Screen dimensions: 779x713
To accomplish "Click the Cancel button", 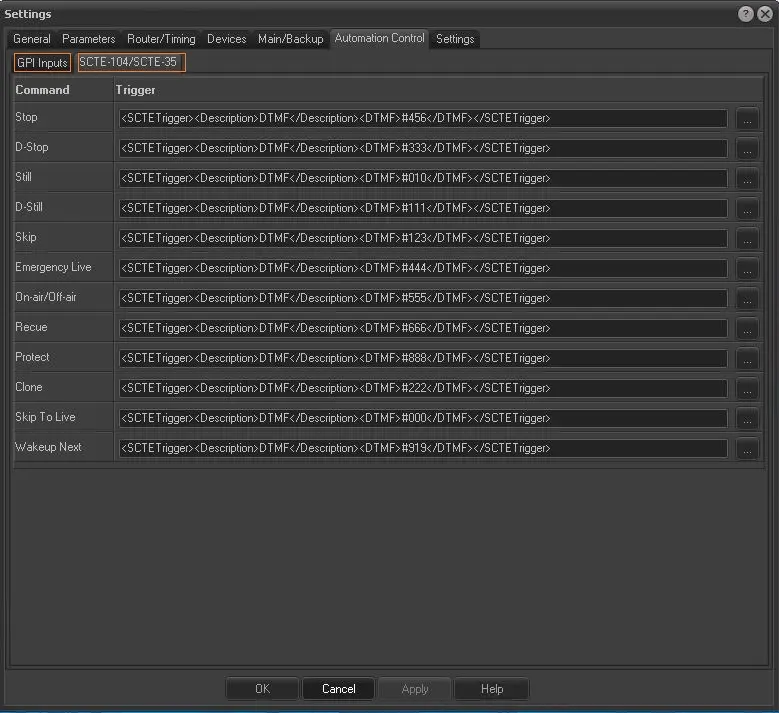I will [338, 689].
